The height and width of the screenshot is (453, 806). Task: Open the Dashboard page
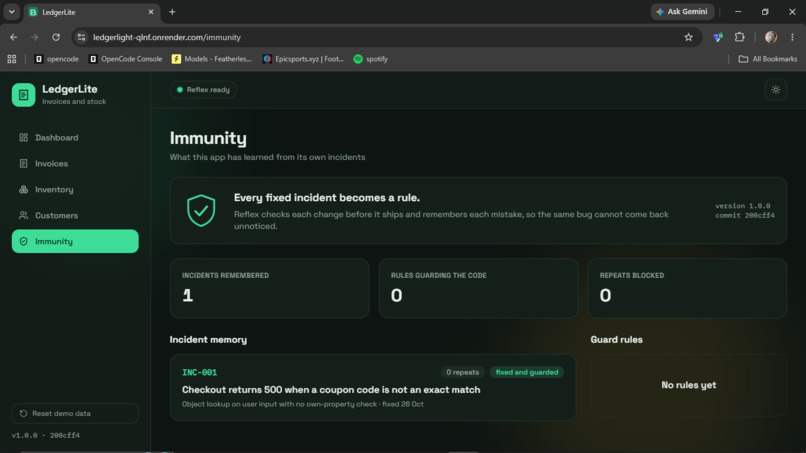75,137
